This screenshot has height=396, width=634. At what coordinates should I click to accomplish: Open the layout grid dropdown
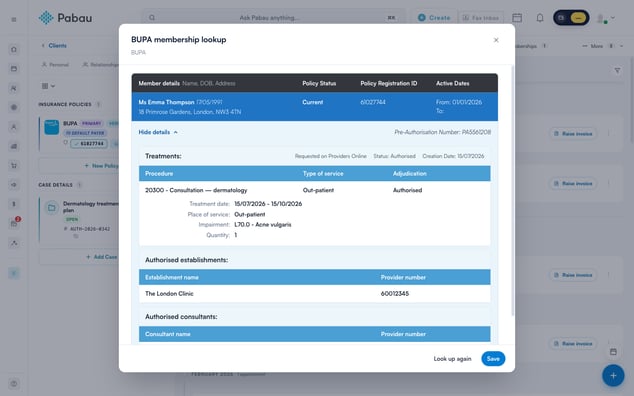tap(48, 86)
